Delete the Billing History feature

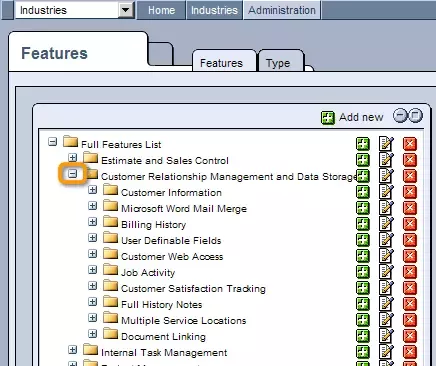coord(410,224)
